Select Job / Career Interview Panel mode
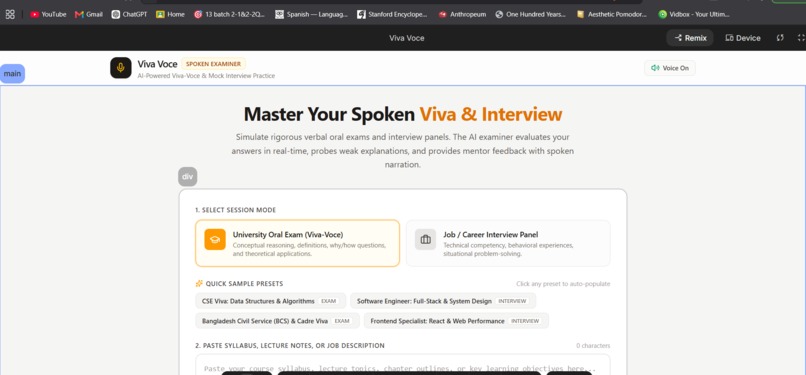806x375 pixels. tap(508, 243)
